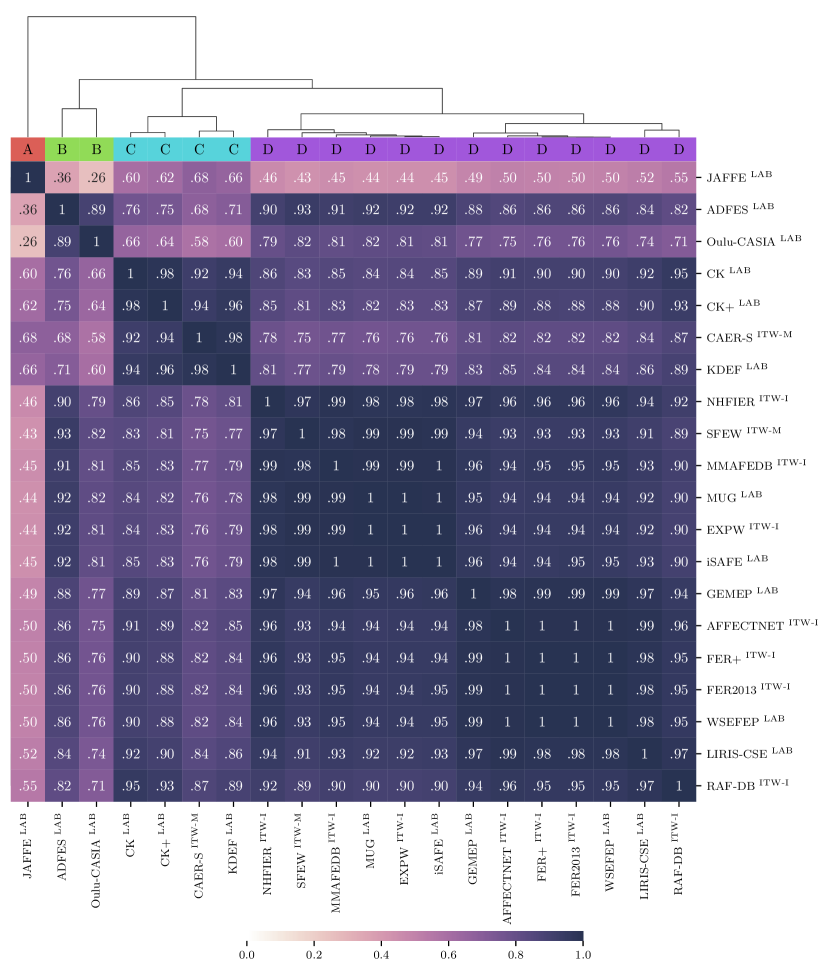Viewport: 830px width, 972px height.
Task: Click the .89 cell in ADFES row, Oulu-CASIA column
Action: point(96,210)
